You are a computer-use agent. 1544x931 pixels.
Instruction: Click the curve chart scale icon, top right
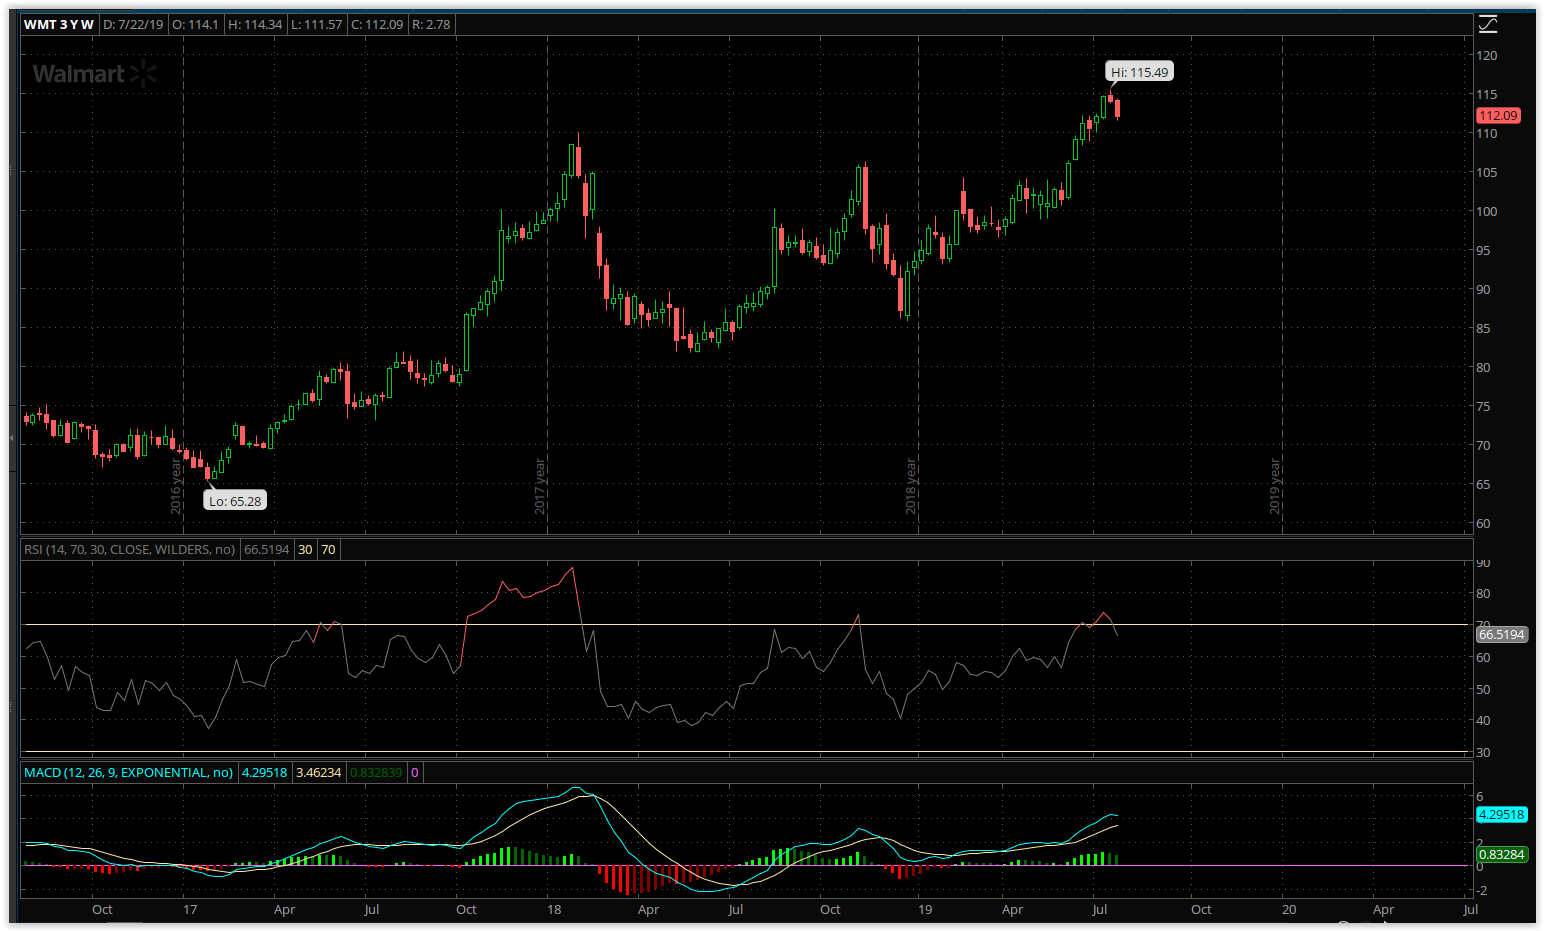(1488, 24)
